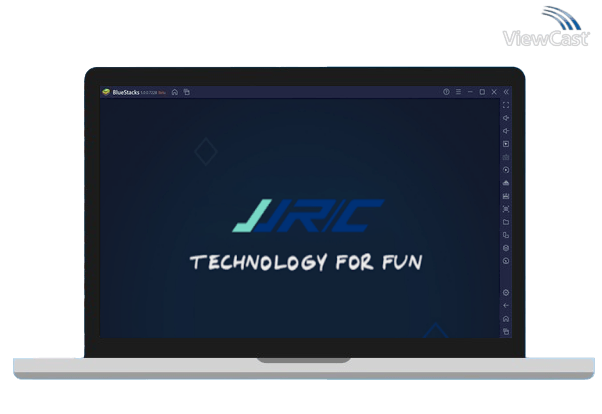Show recent apps from the side toolbar bottom

click(x=506, y=331)
